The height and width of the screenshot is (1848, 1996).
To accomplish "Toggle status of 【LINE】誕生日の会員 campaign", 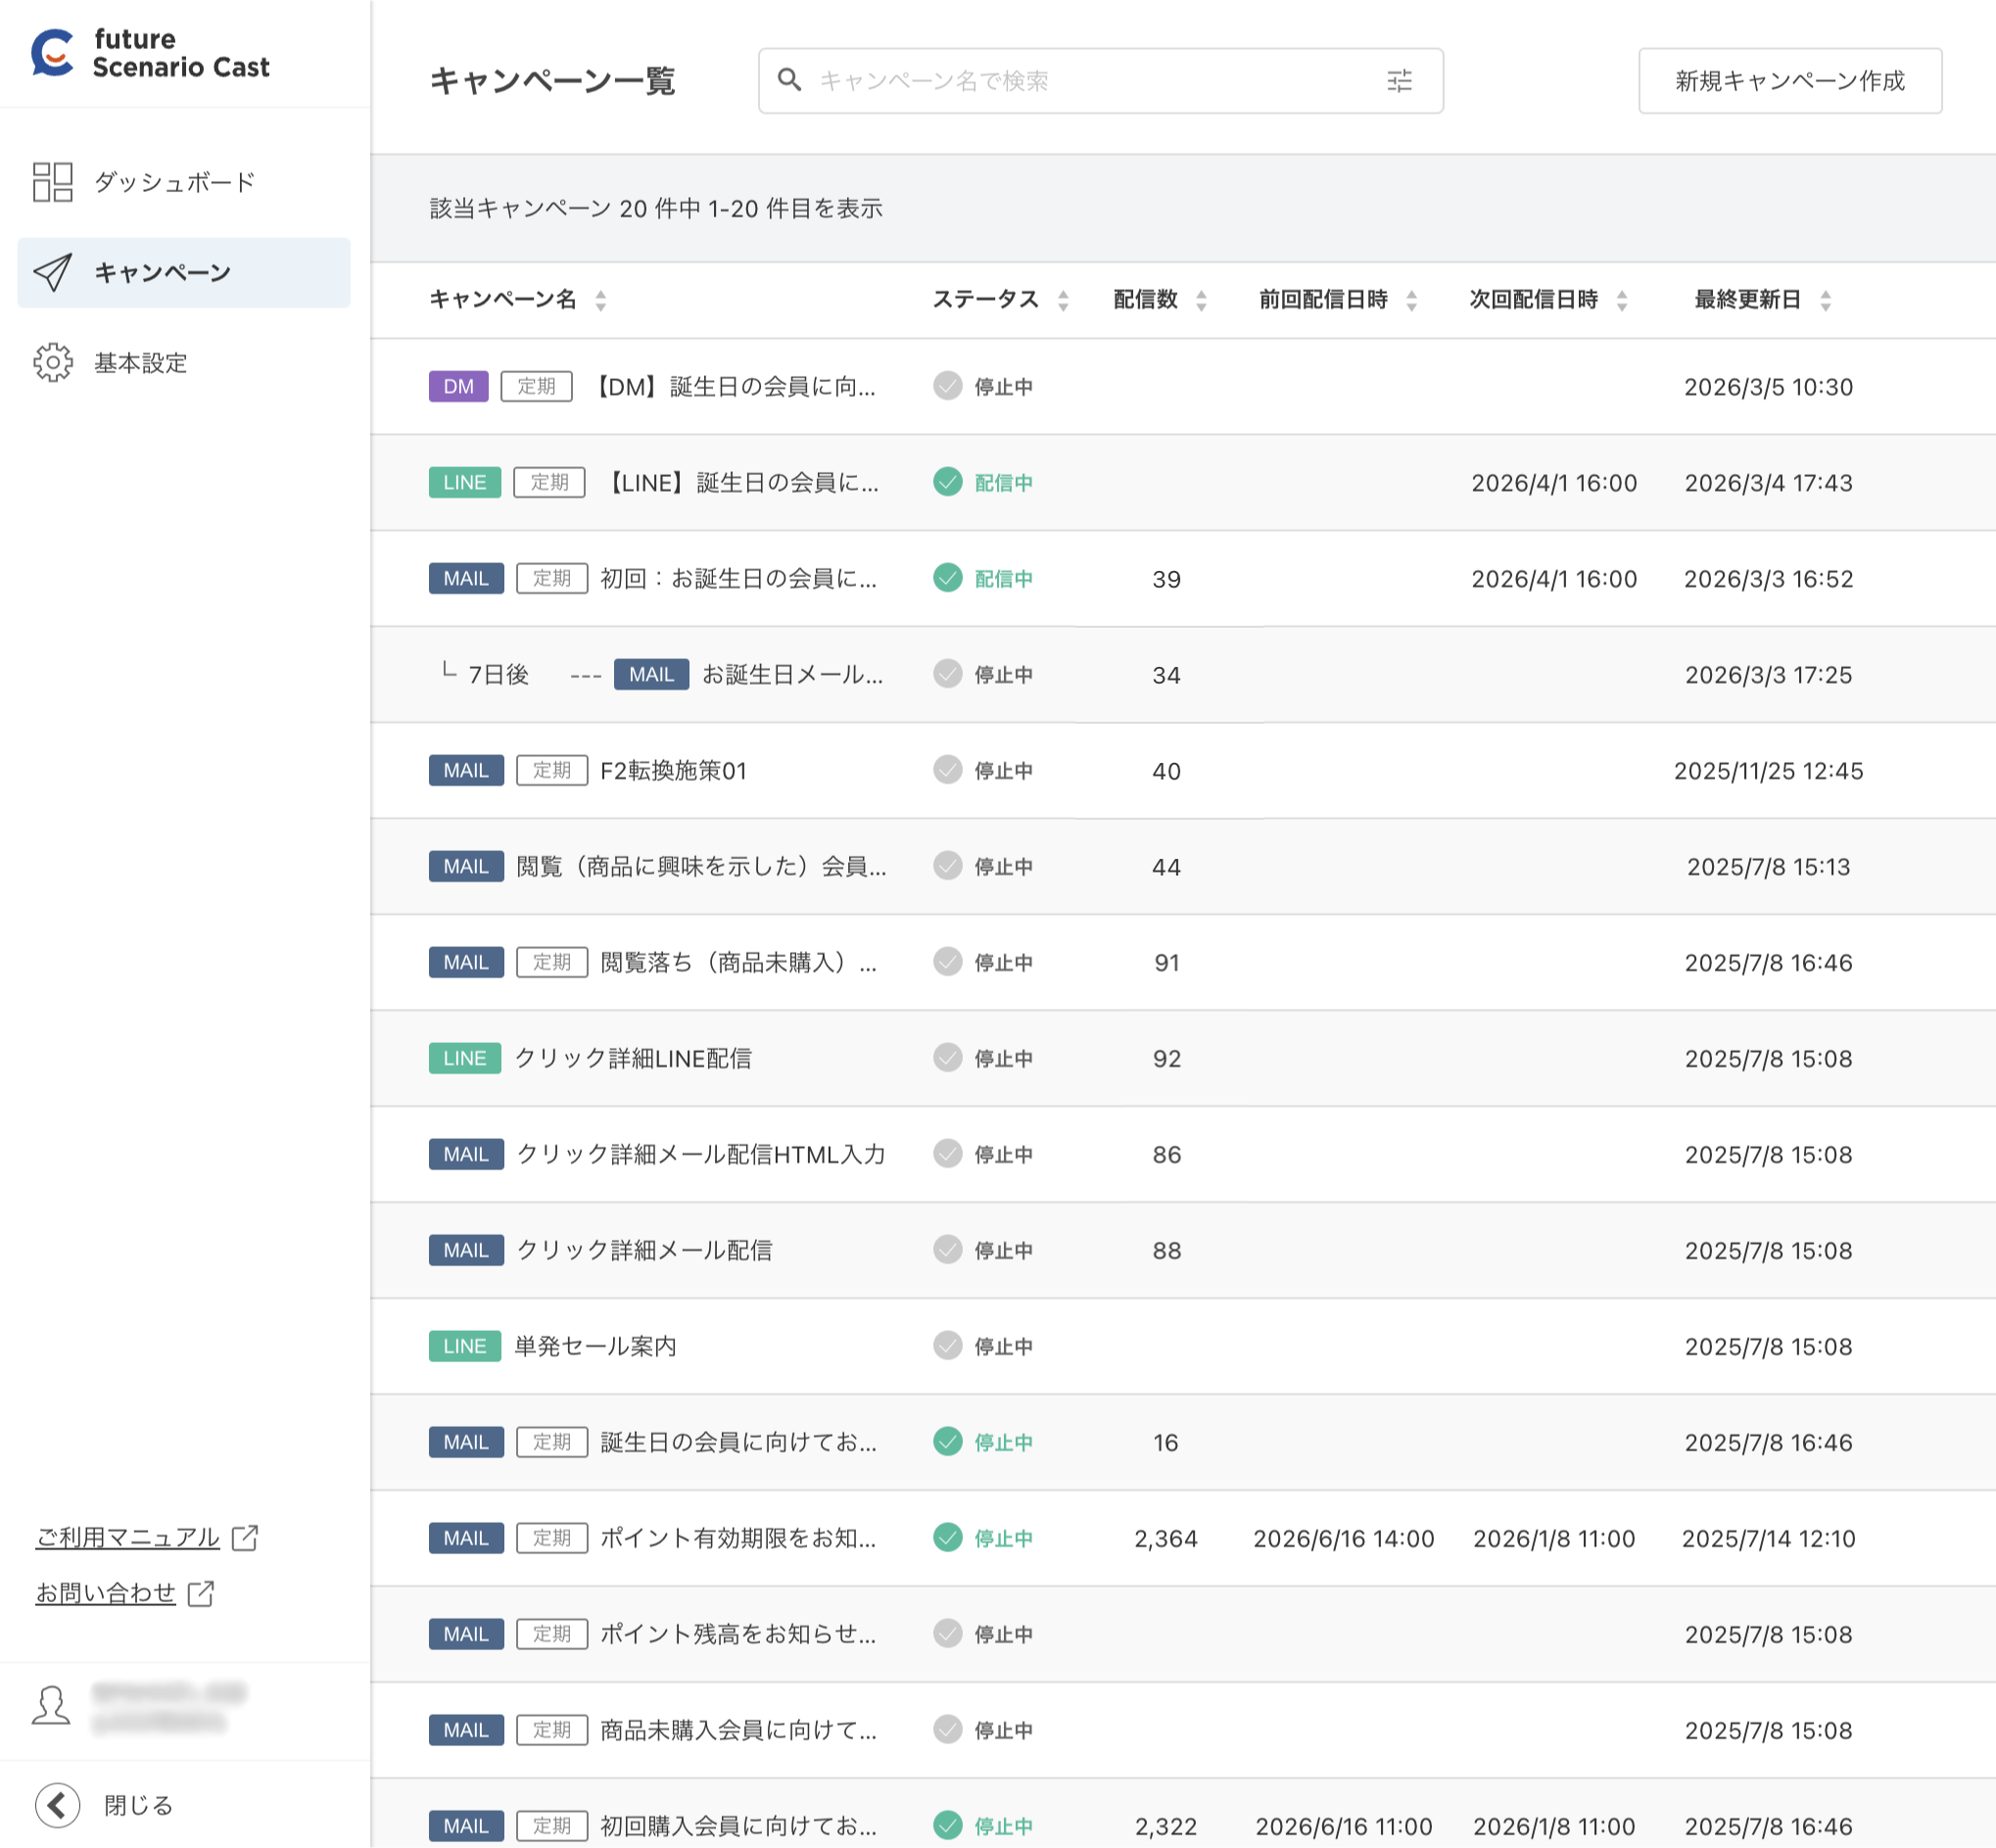I will [947, 482].
